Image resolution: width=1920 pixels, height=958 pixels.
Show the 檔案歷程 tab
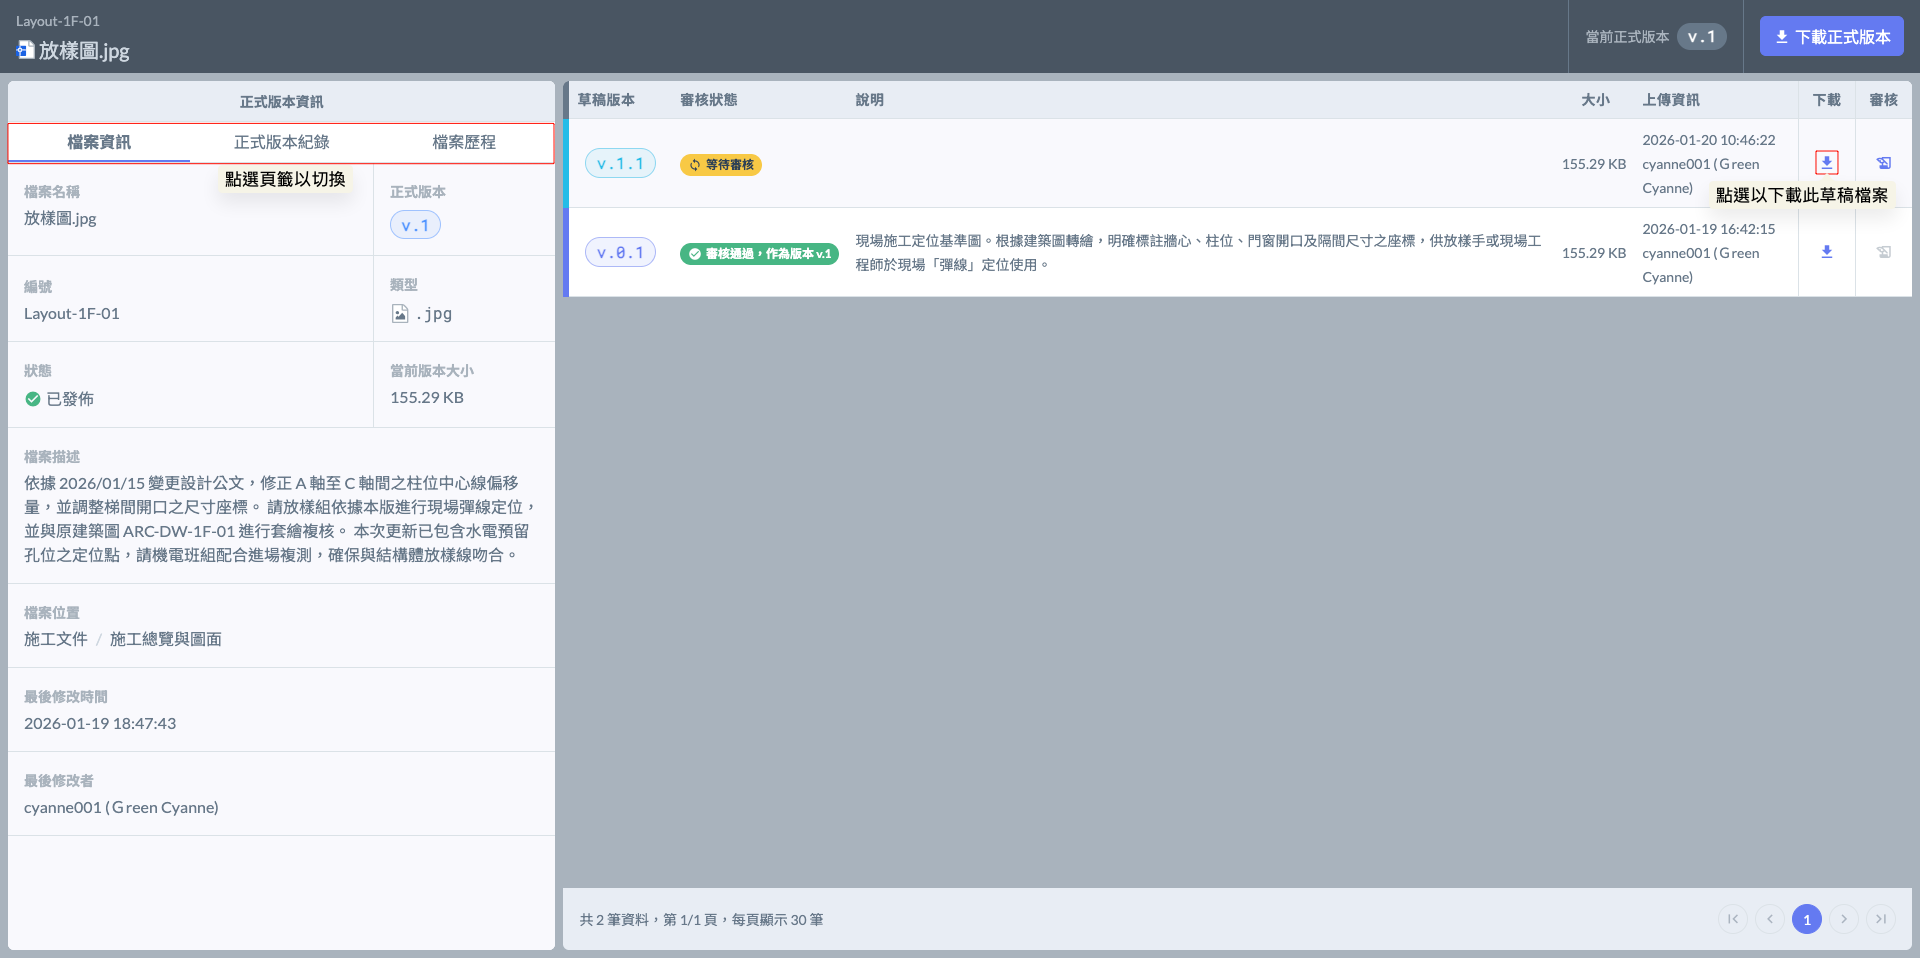tap(464, 142)
